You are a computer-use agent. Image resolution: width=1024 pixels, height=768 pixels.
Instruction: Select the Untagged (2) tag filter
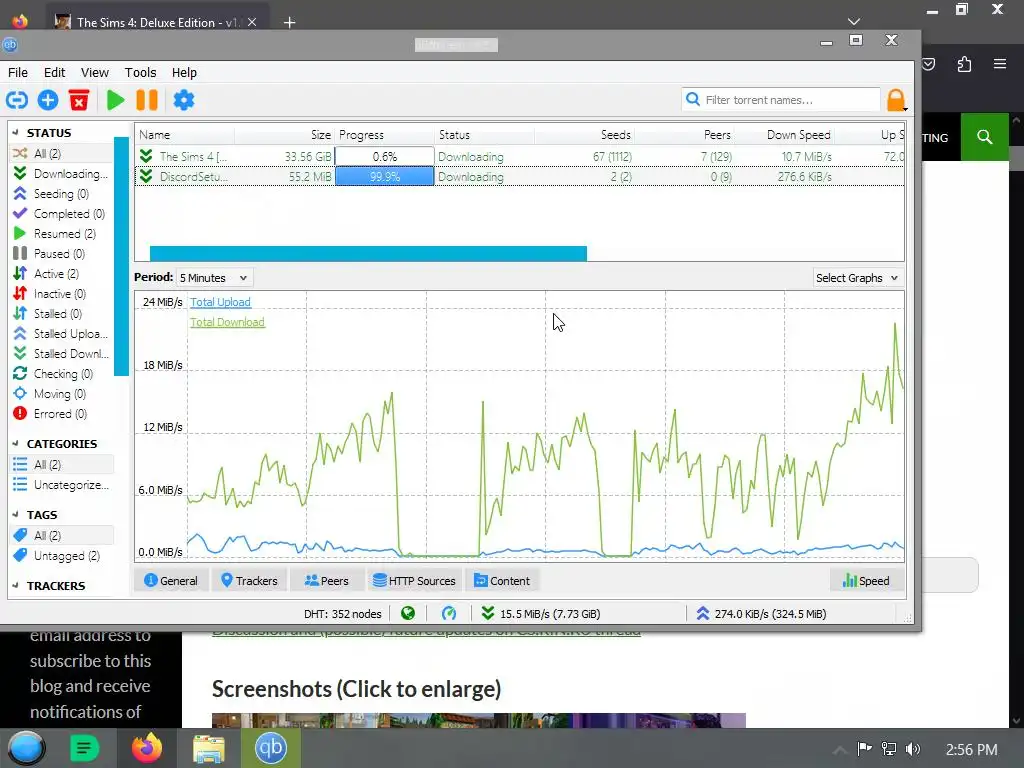61,556
